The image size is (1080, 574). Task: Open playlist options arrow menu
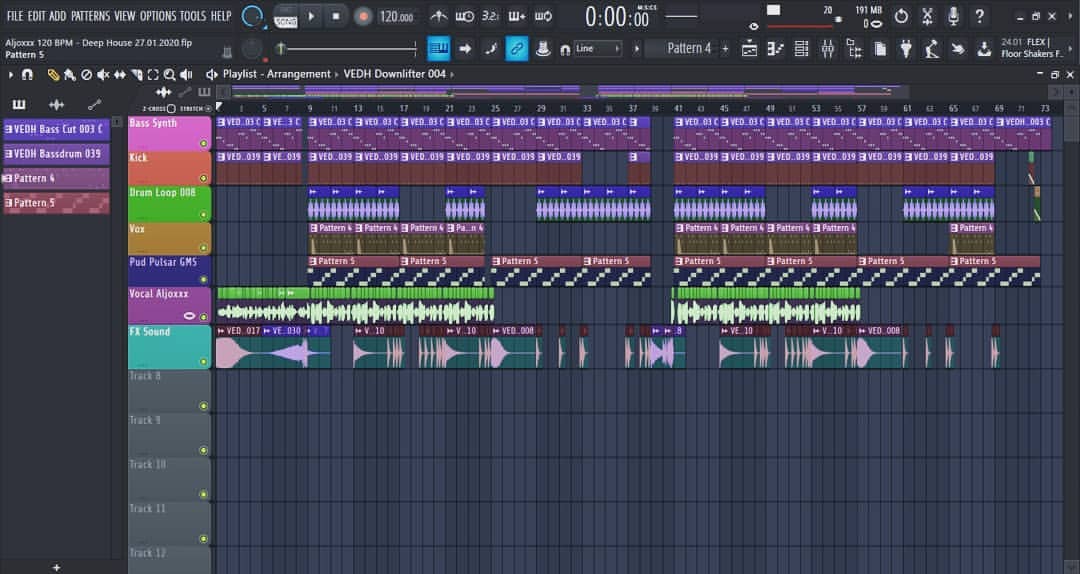coord(11,74)
